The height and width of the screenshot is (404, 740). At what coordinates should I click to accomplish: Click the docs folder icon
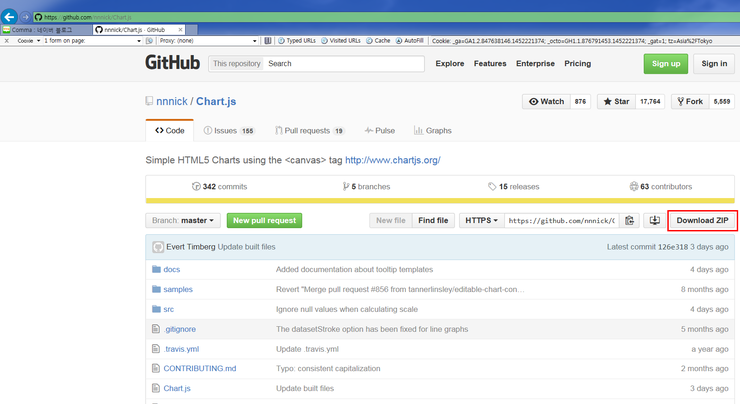coord(156,269)
